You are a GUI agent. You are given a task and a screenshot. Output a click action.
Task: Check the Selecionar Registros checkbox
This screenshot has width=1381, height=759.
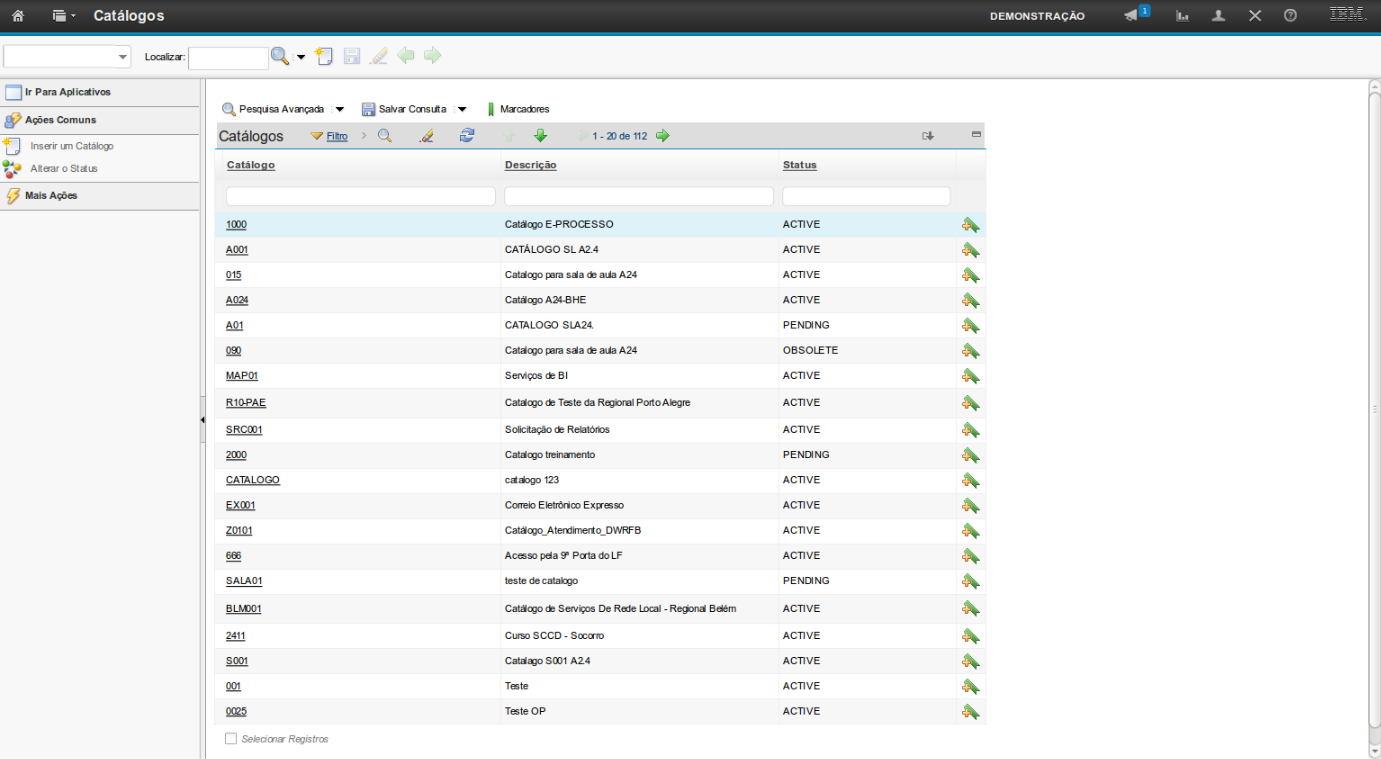[231, 739]
